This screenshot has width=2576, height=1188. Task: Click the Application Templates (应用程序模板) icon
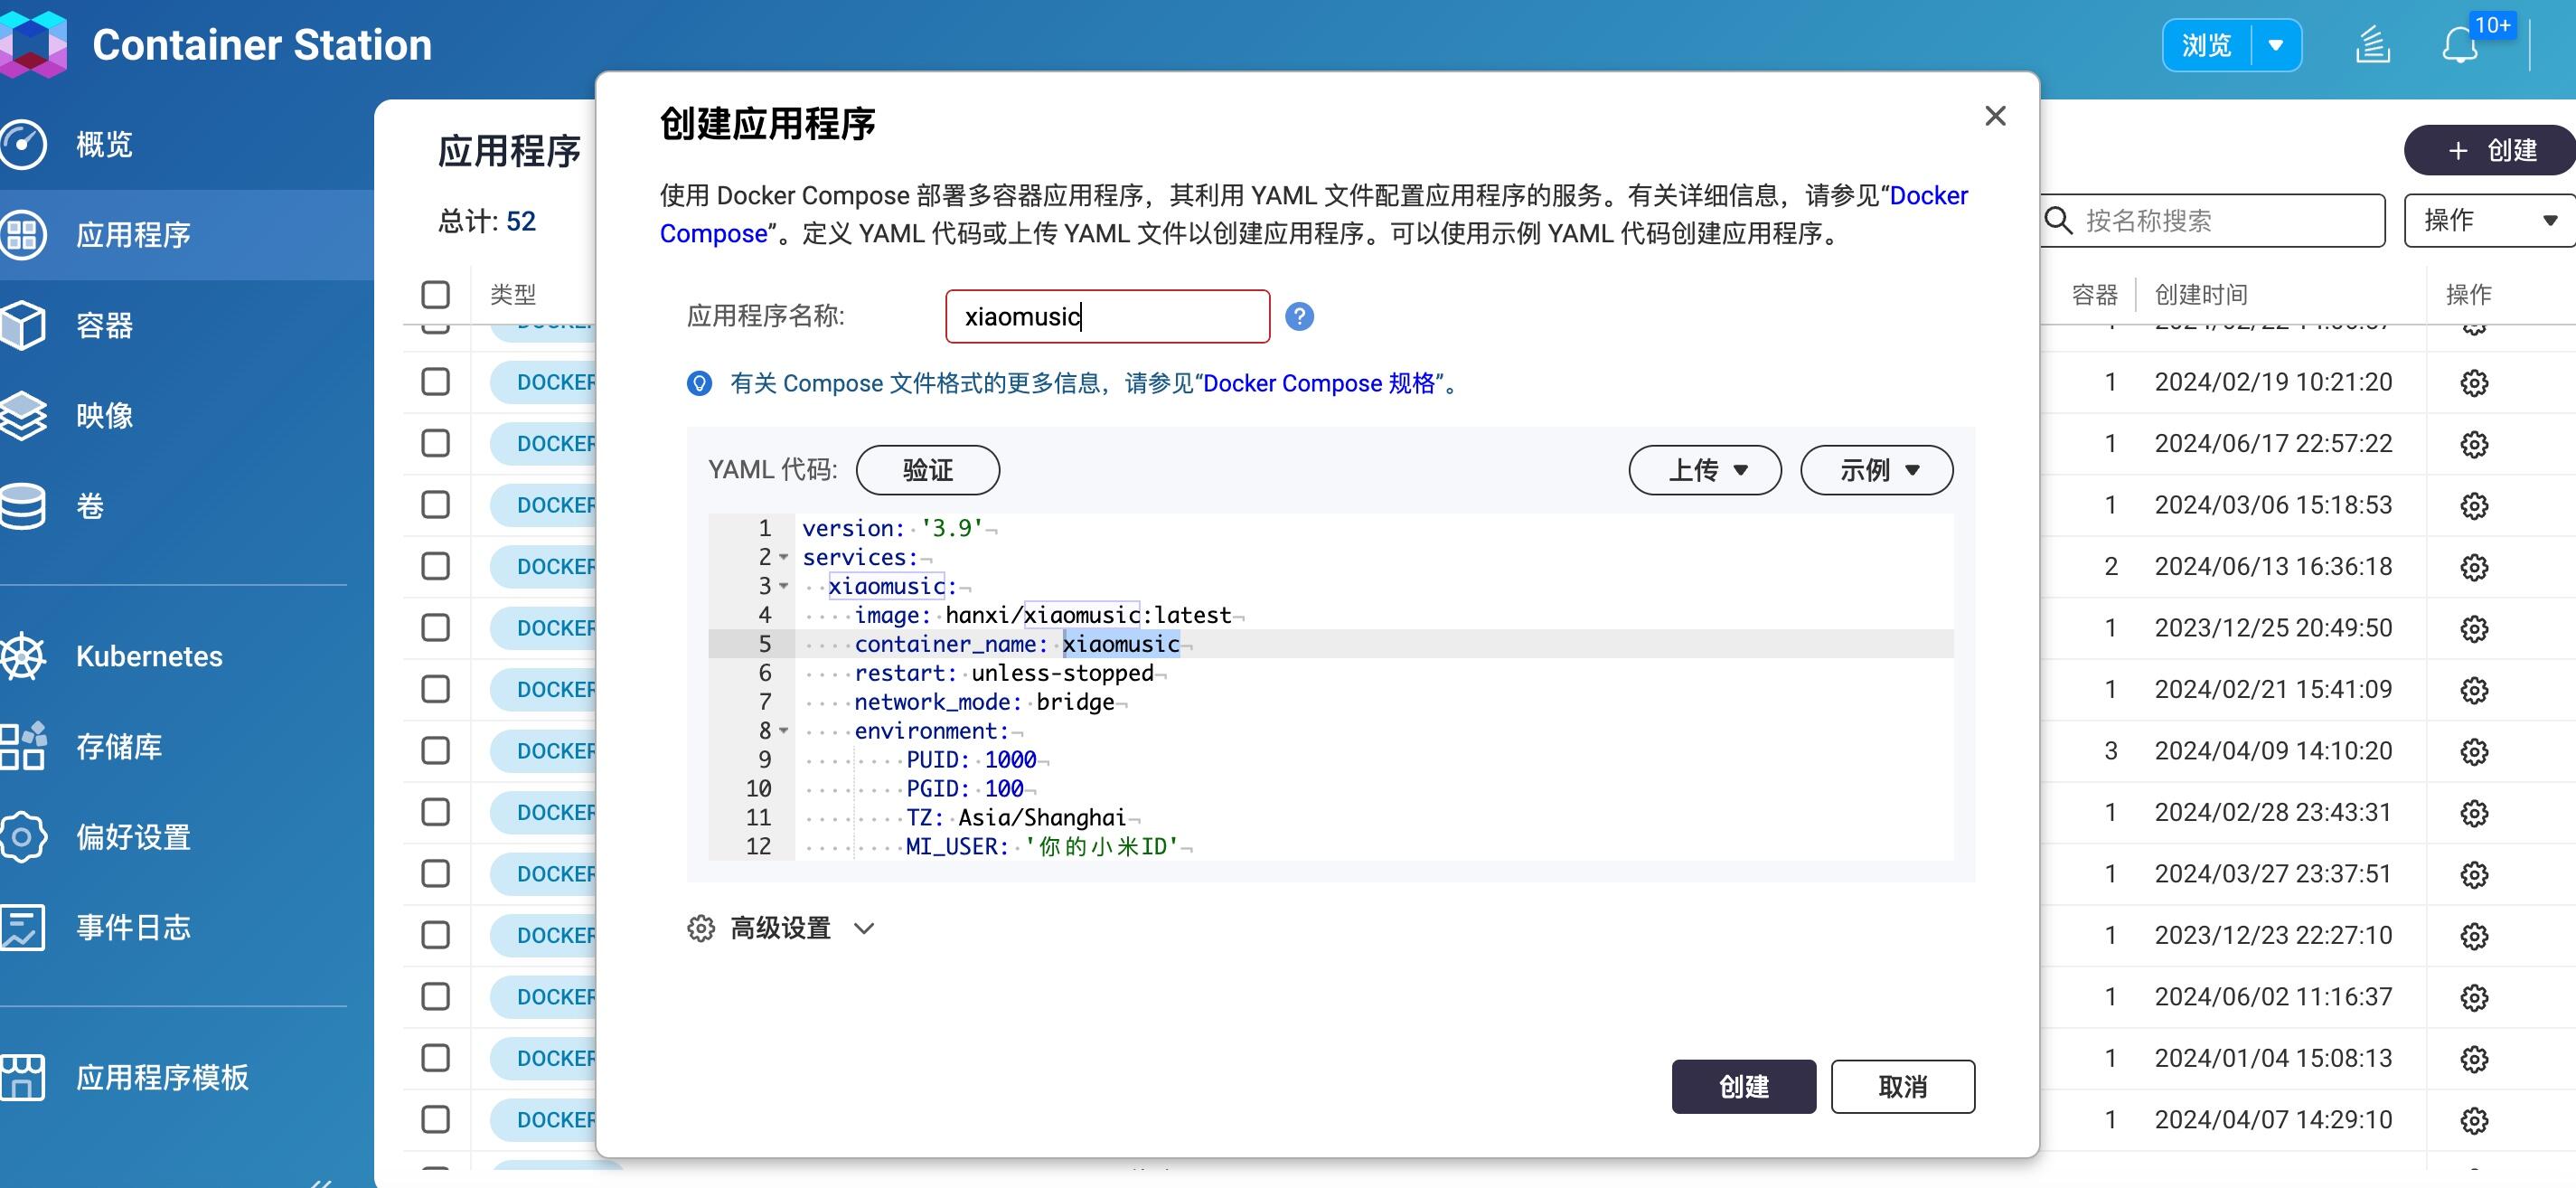point(22,1077)
